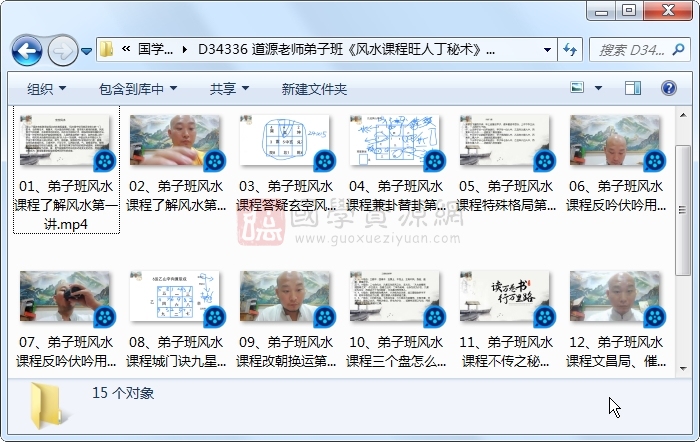Screen dimensions: 700x442
Task: Expand the view options dropdown arrow
Action: [598, 88]
